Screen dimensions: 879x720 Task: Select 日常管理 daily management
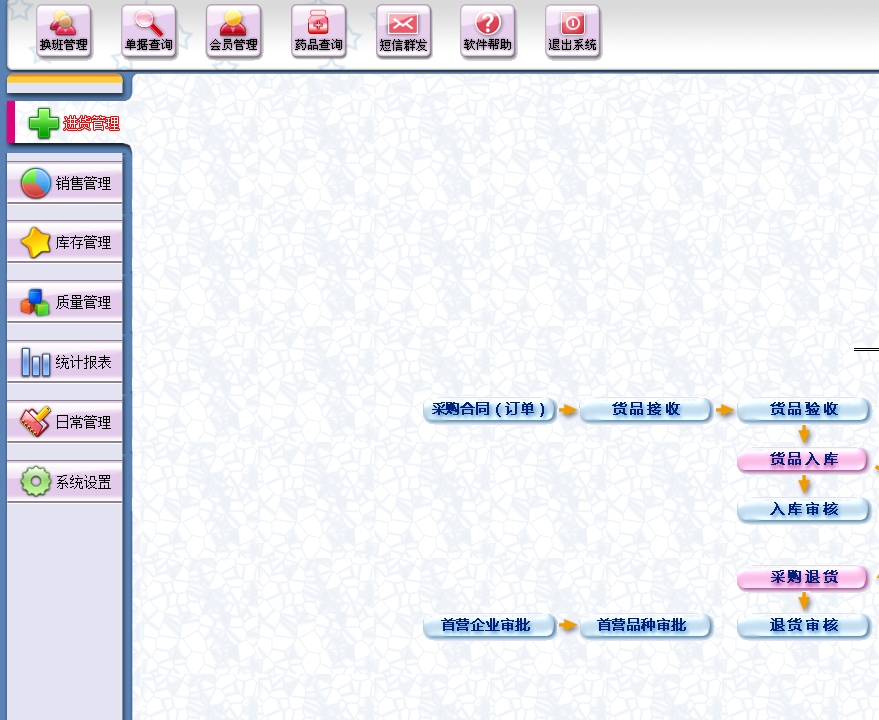click(x=66, y=422)
